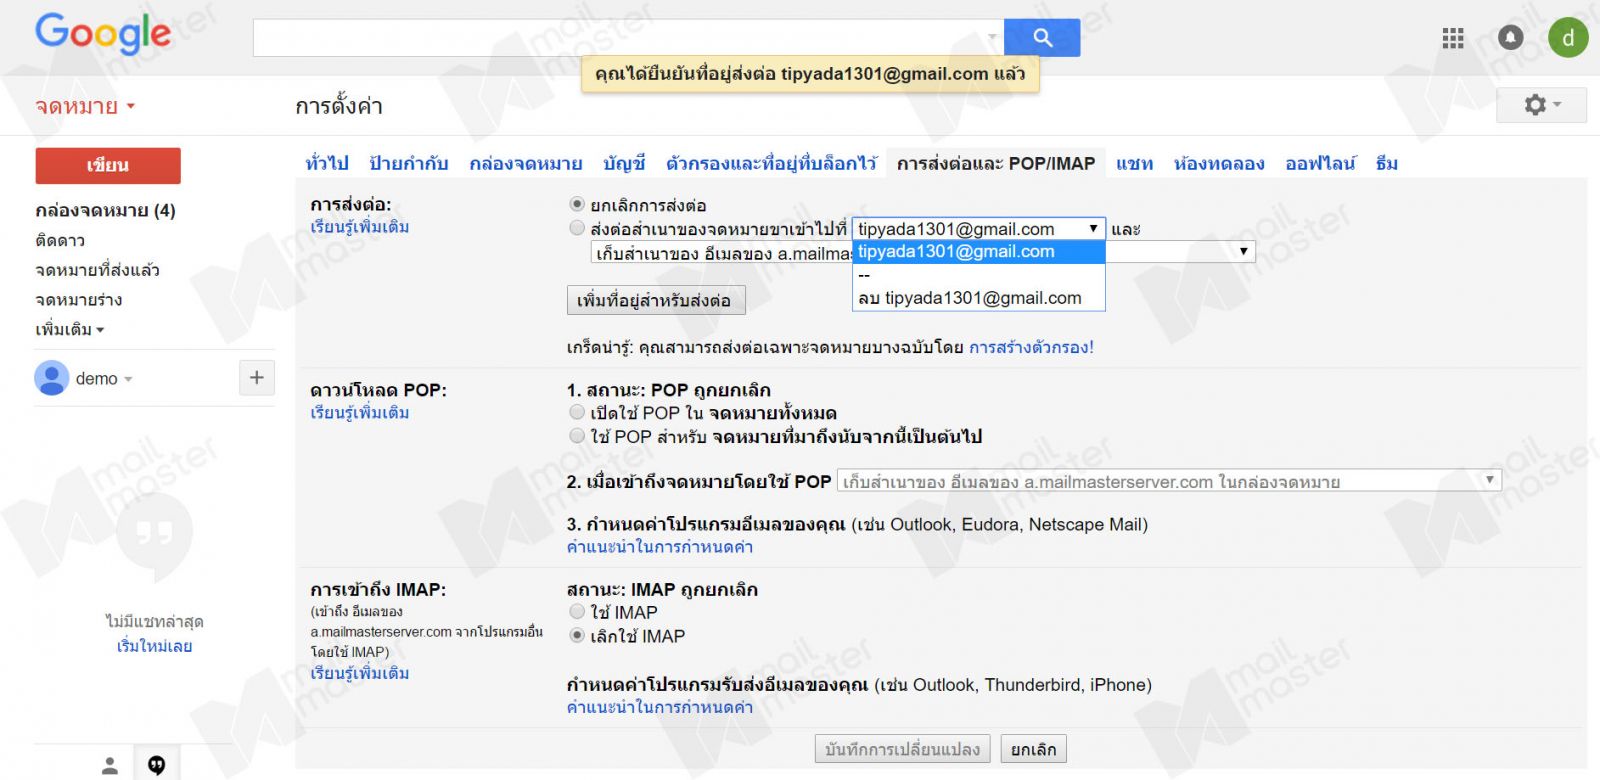Viewport: 1600px width, 780px height.
Task: Open the notifications bell
Action: click(1511, 38)
